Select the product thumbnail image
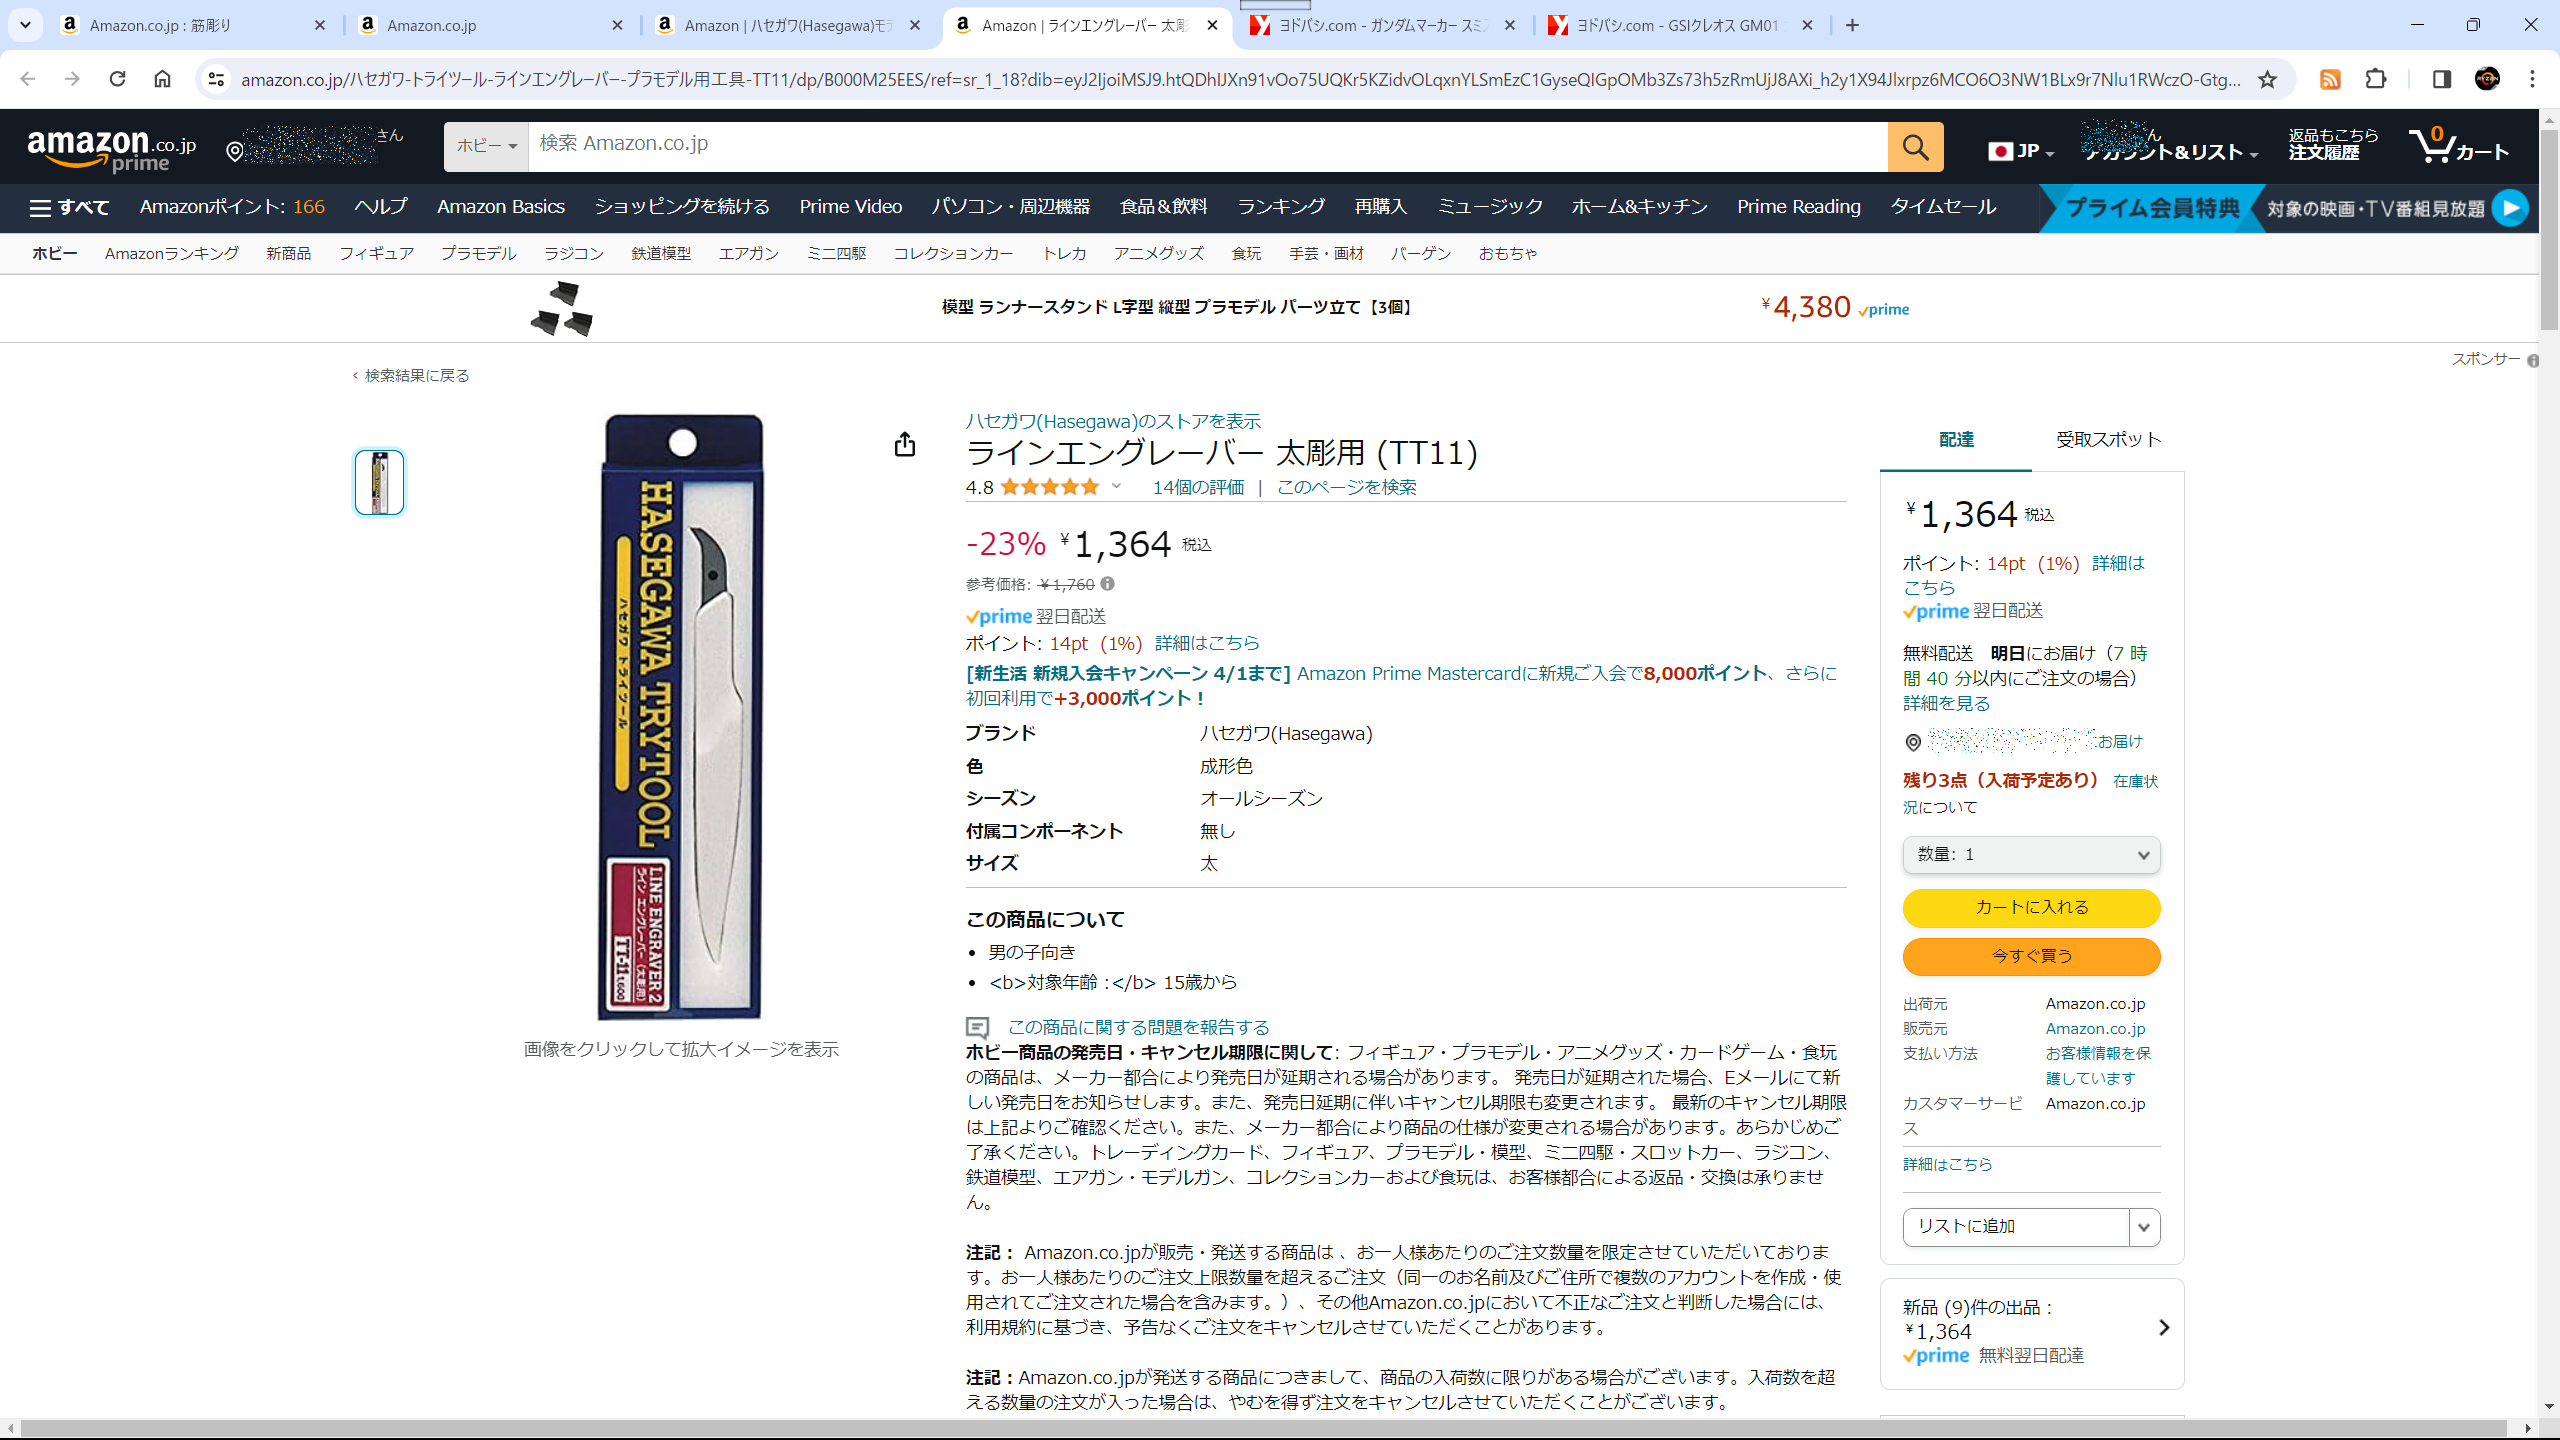 (x=379, y=482)
